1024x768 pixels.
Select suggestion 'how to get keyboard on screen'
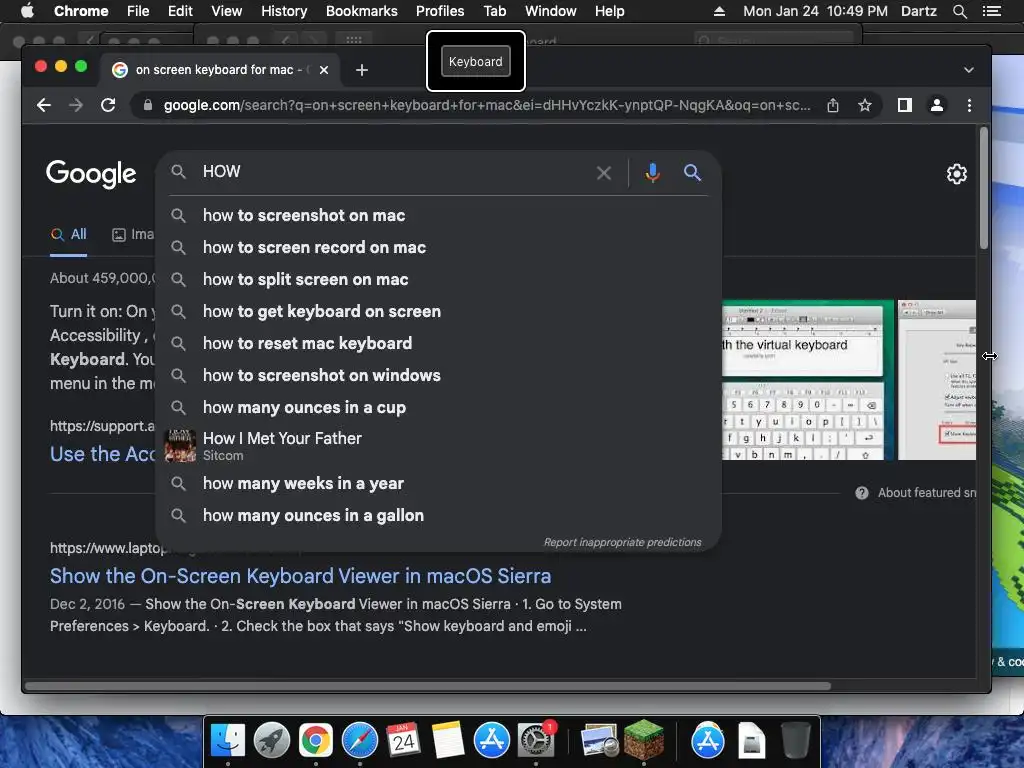click(438, 312)
